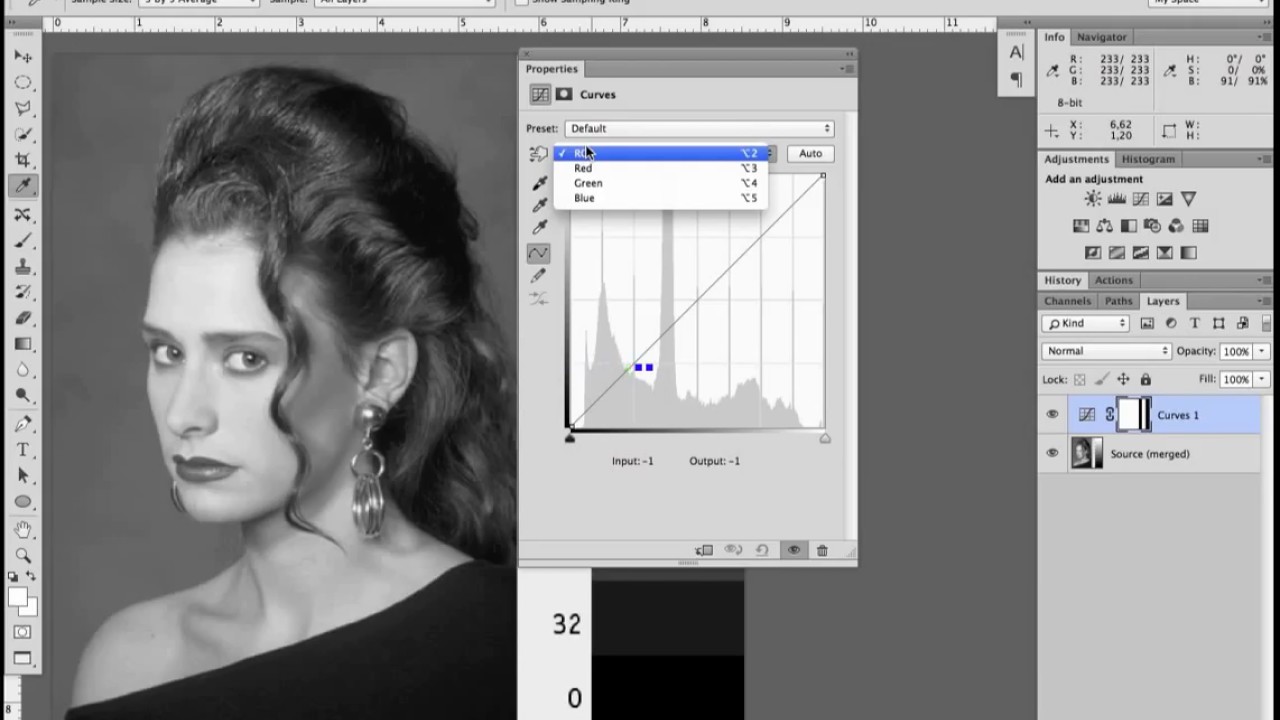
Task: Select the Crop tool
Action: (23, 160)
